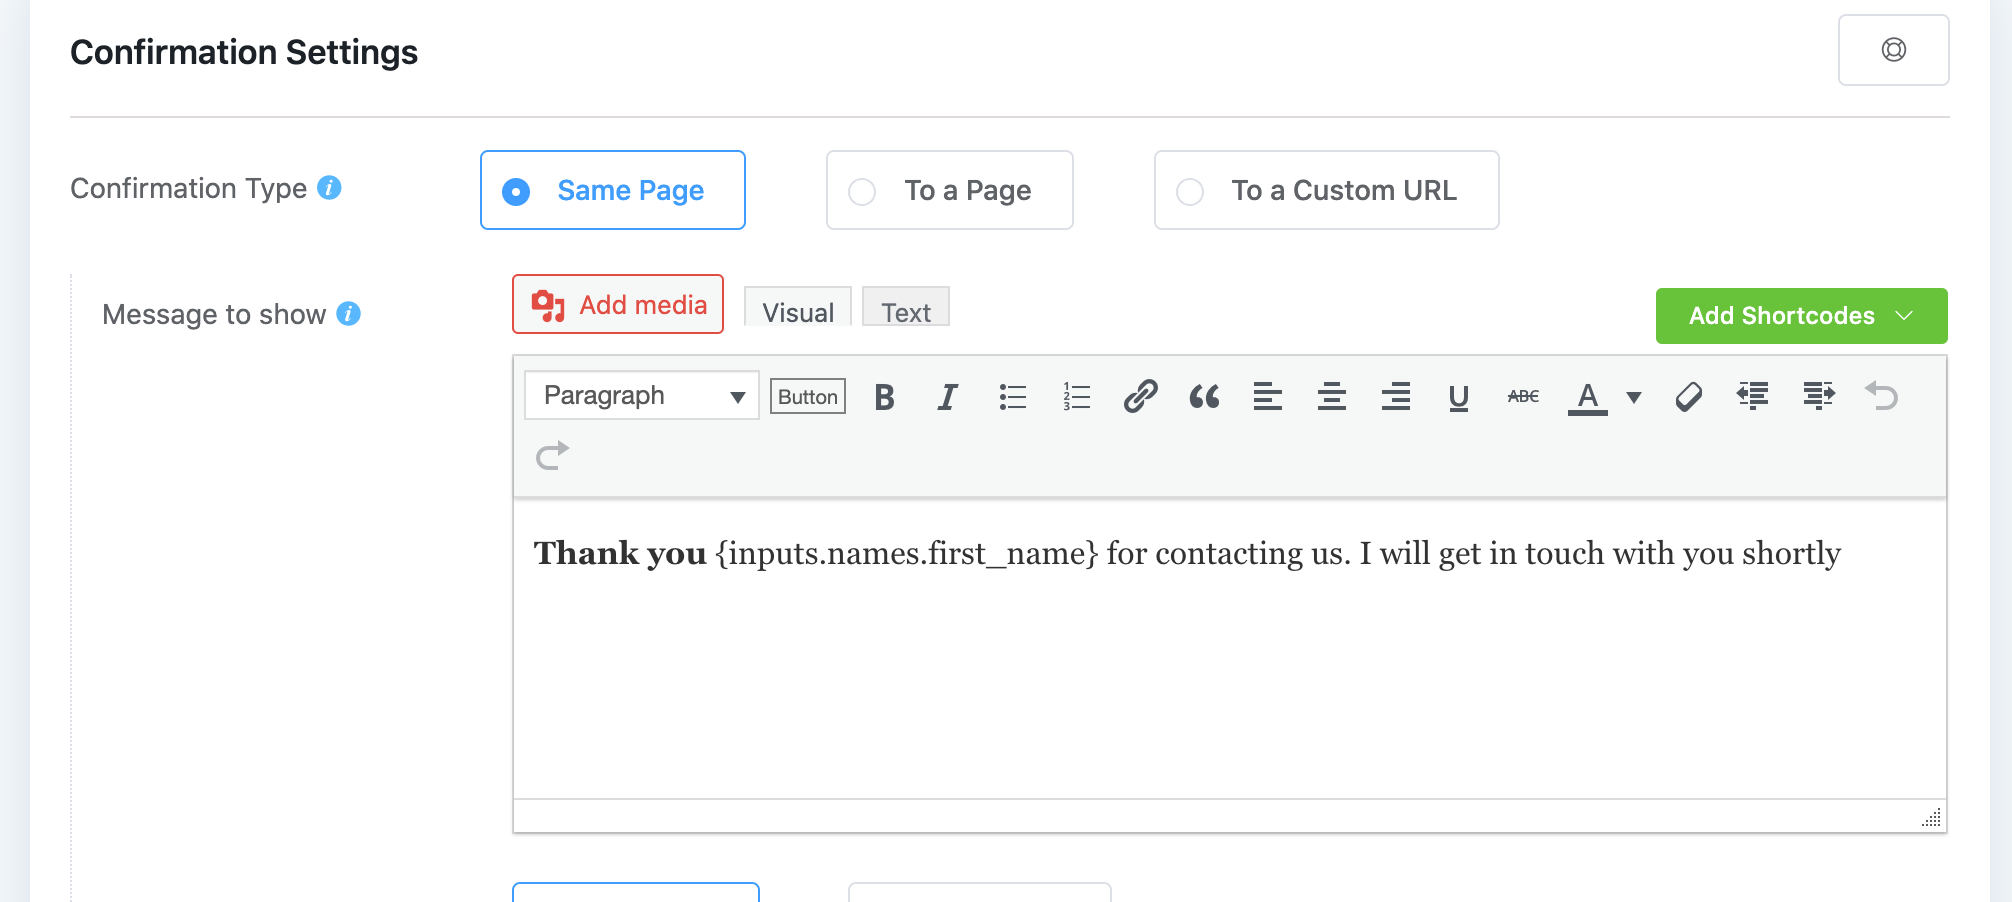The height and width of the screenshot is (902, 2012).
Task: Click the Add media button
Action: click(618, 305)
